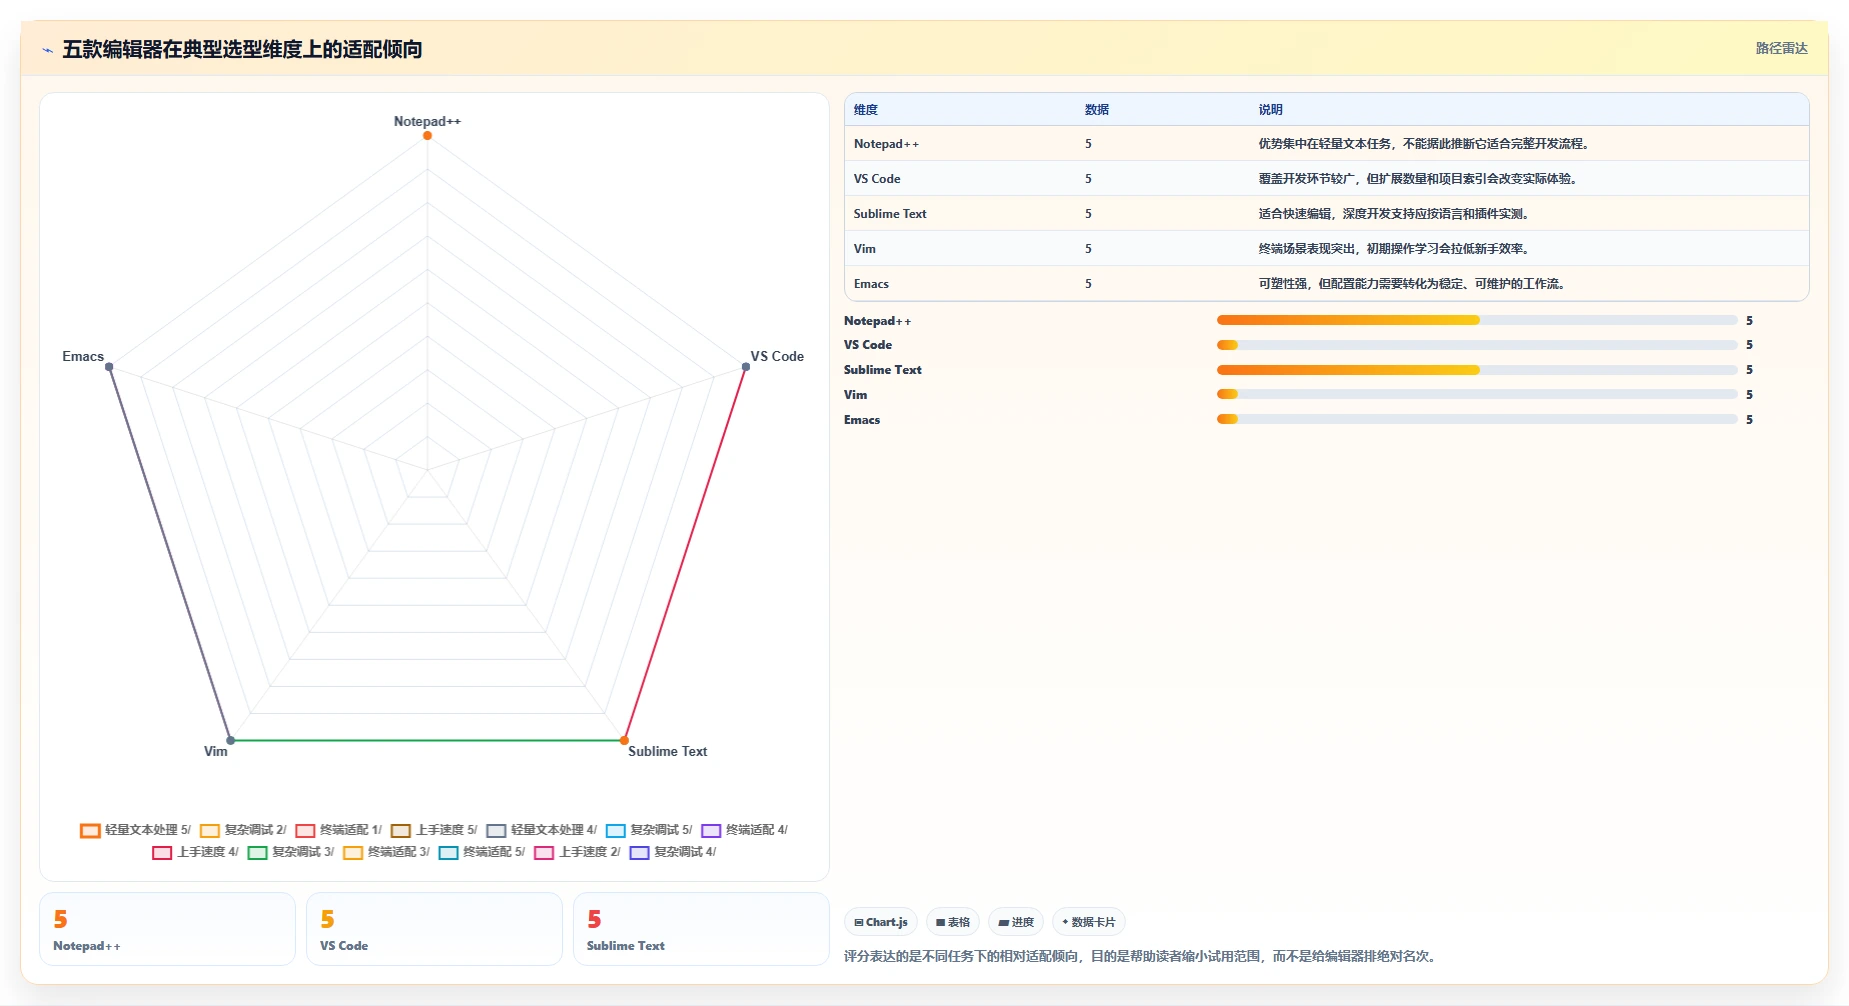
Task: Click the 数据 column header
Action: (x=1097, y=110)
